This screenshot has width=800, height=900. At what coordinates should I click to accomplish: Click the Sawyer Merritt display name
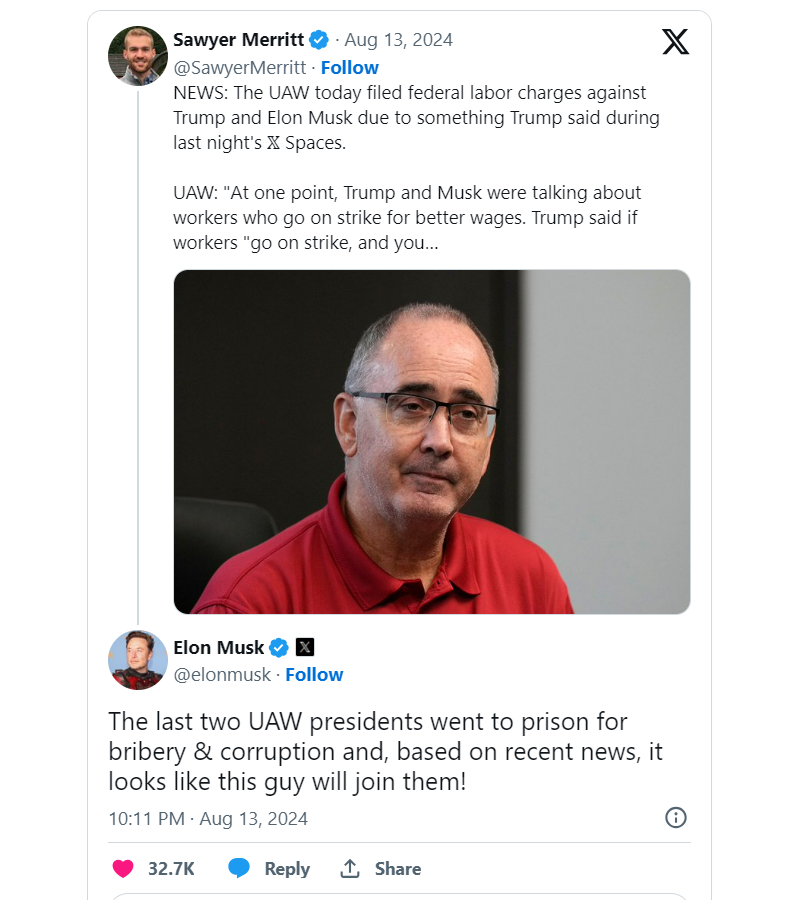pyautogui.click(x=238, y=40)
